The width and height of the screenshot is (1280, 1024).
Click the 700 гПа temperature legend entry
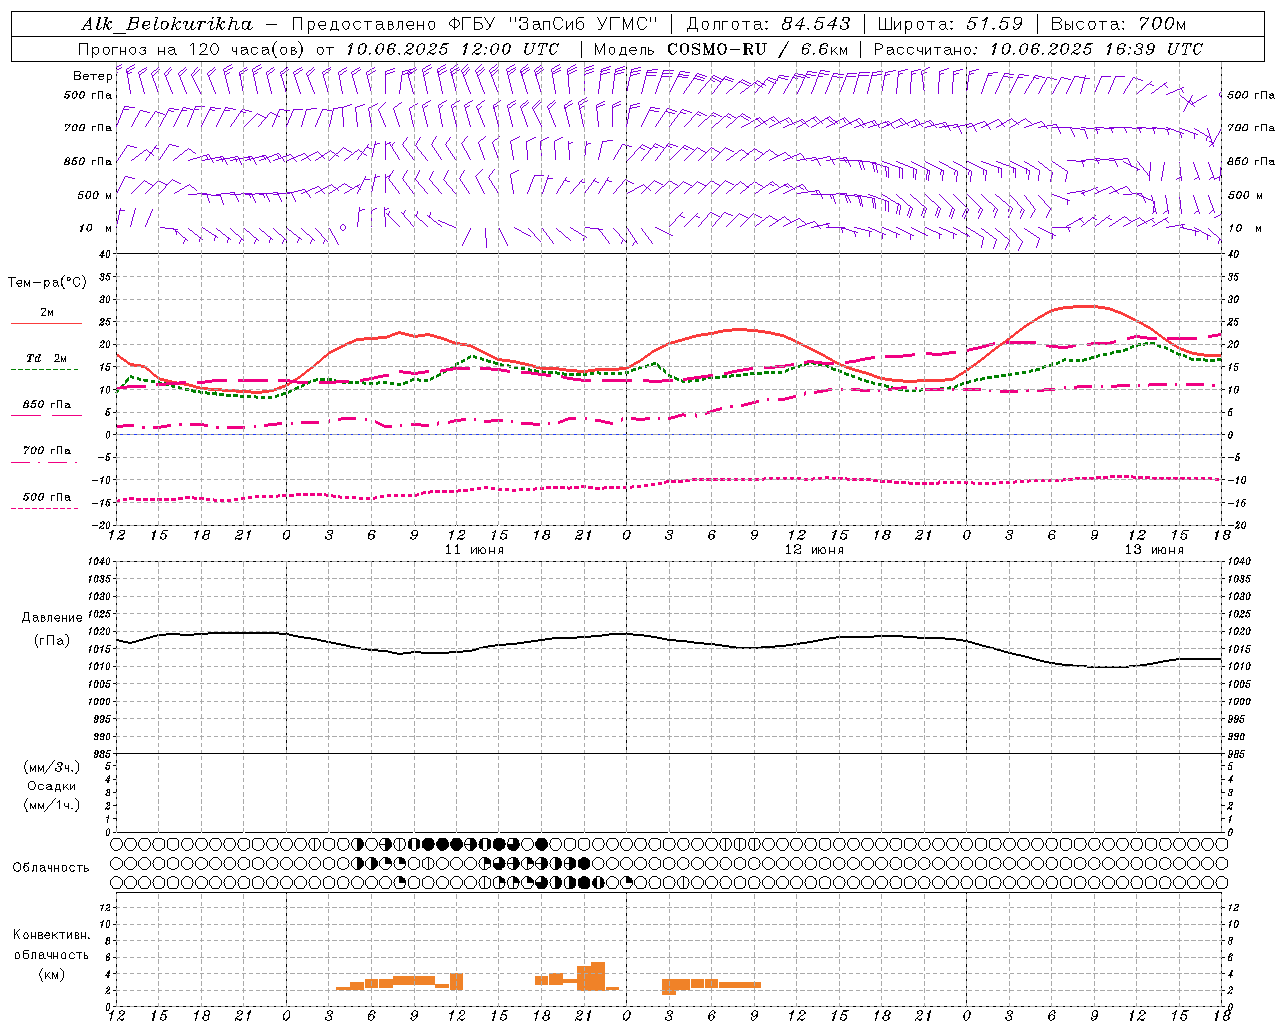[x=47, y=450]
